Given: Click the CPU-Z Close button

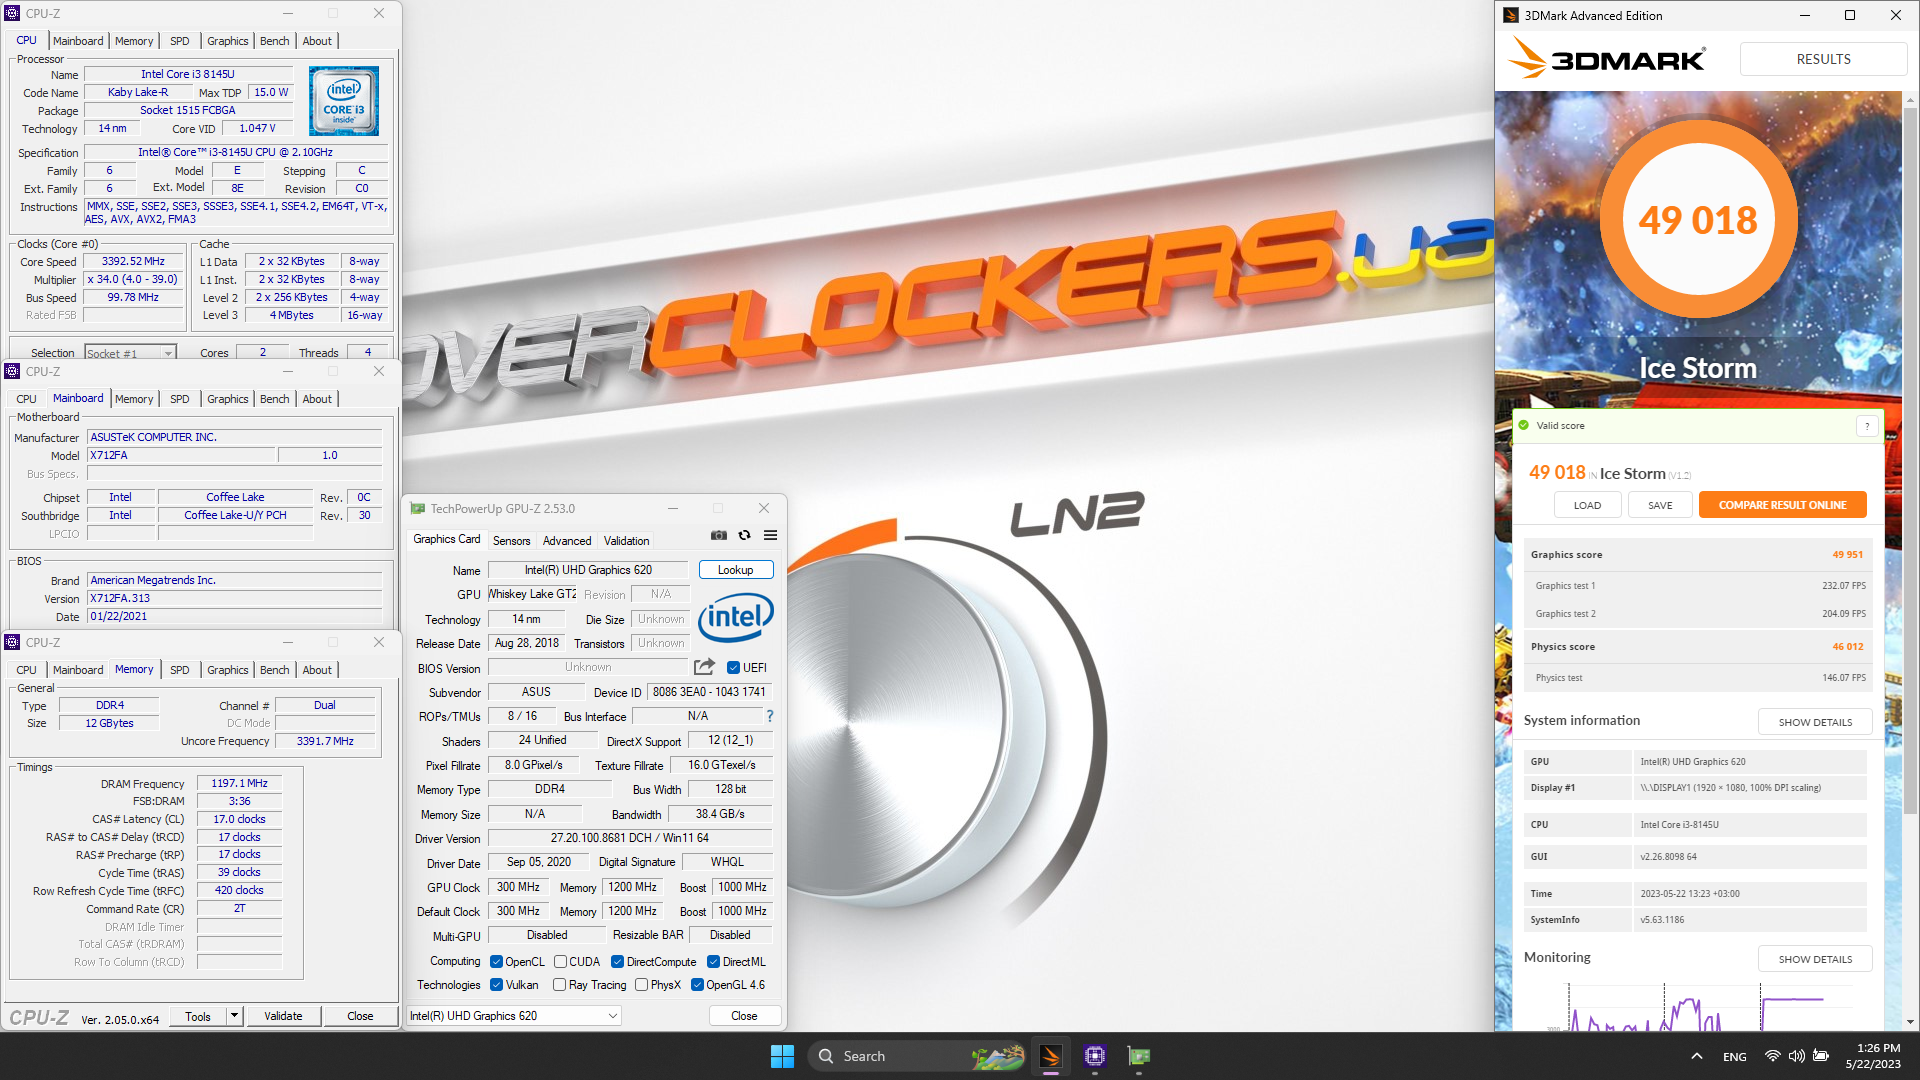Looking at the screenshot, I should coord(360,1016).
